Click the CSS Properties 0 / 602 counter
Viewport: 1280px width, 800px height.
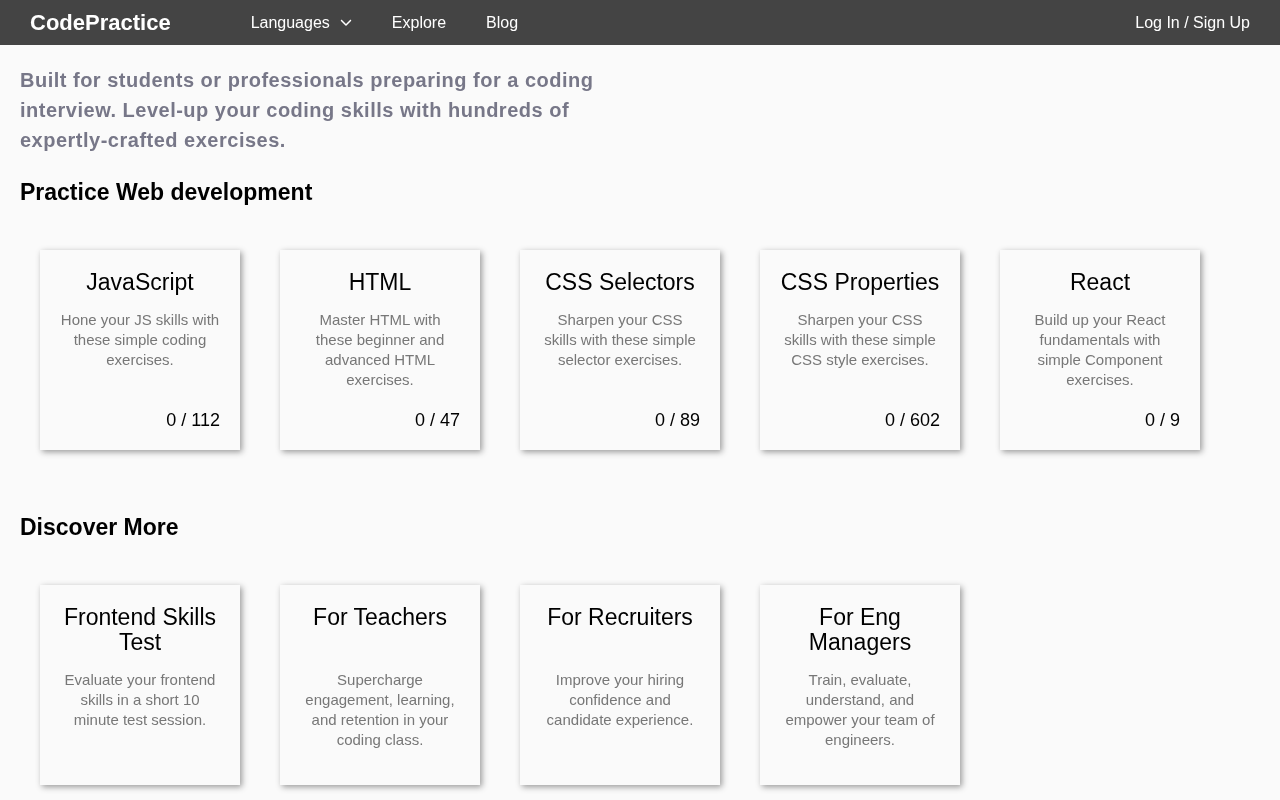912,420
